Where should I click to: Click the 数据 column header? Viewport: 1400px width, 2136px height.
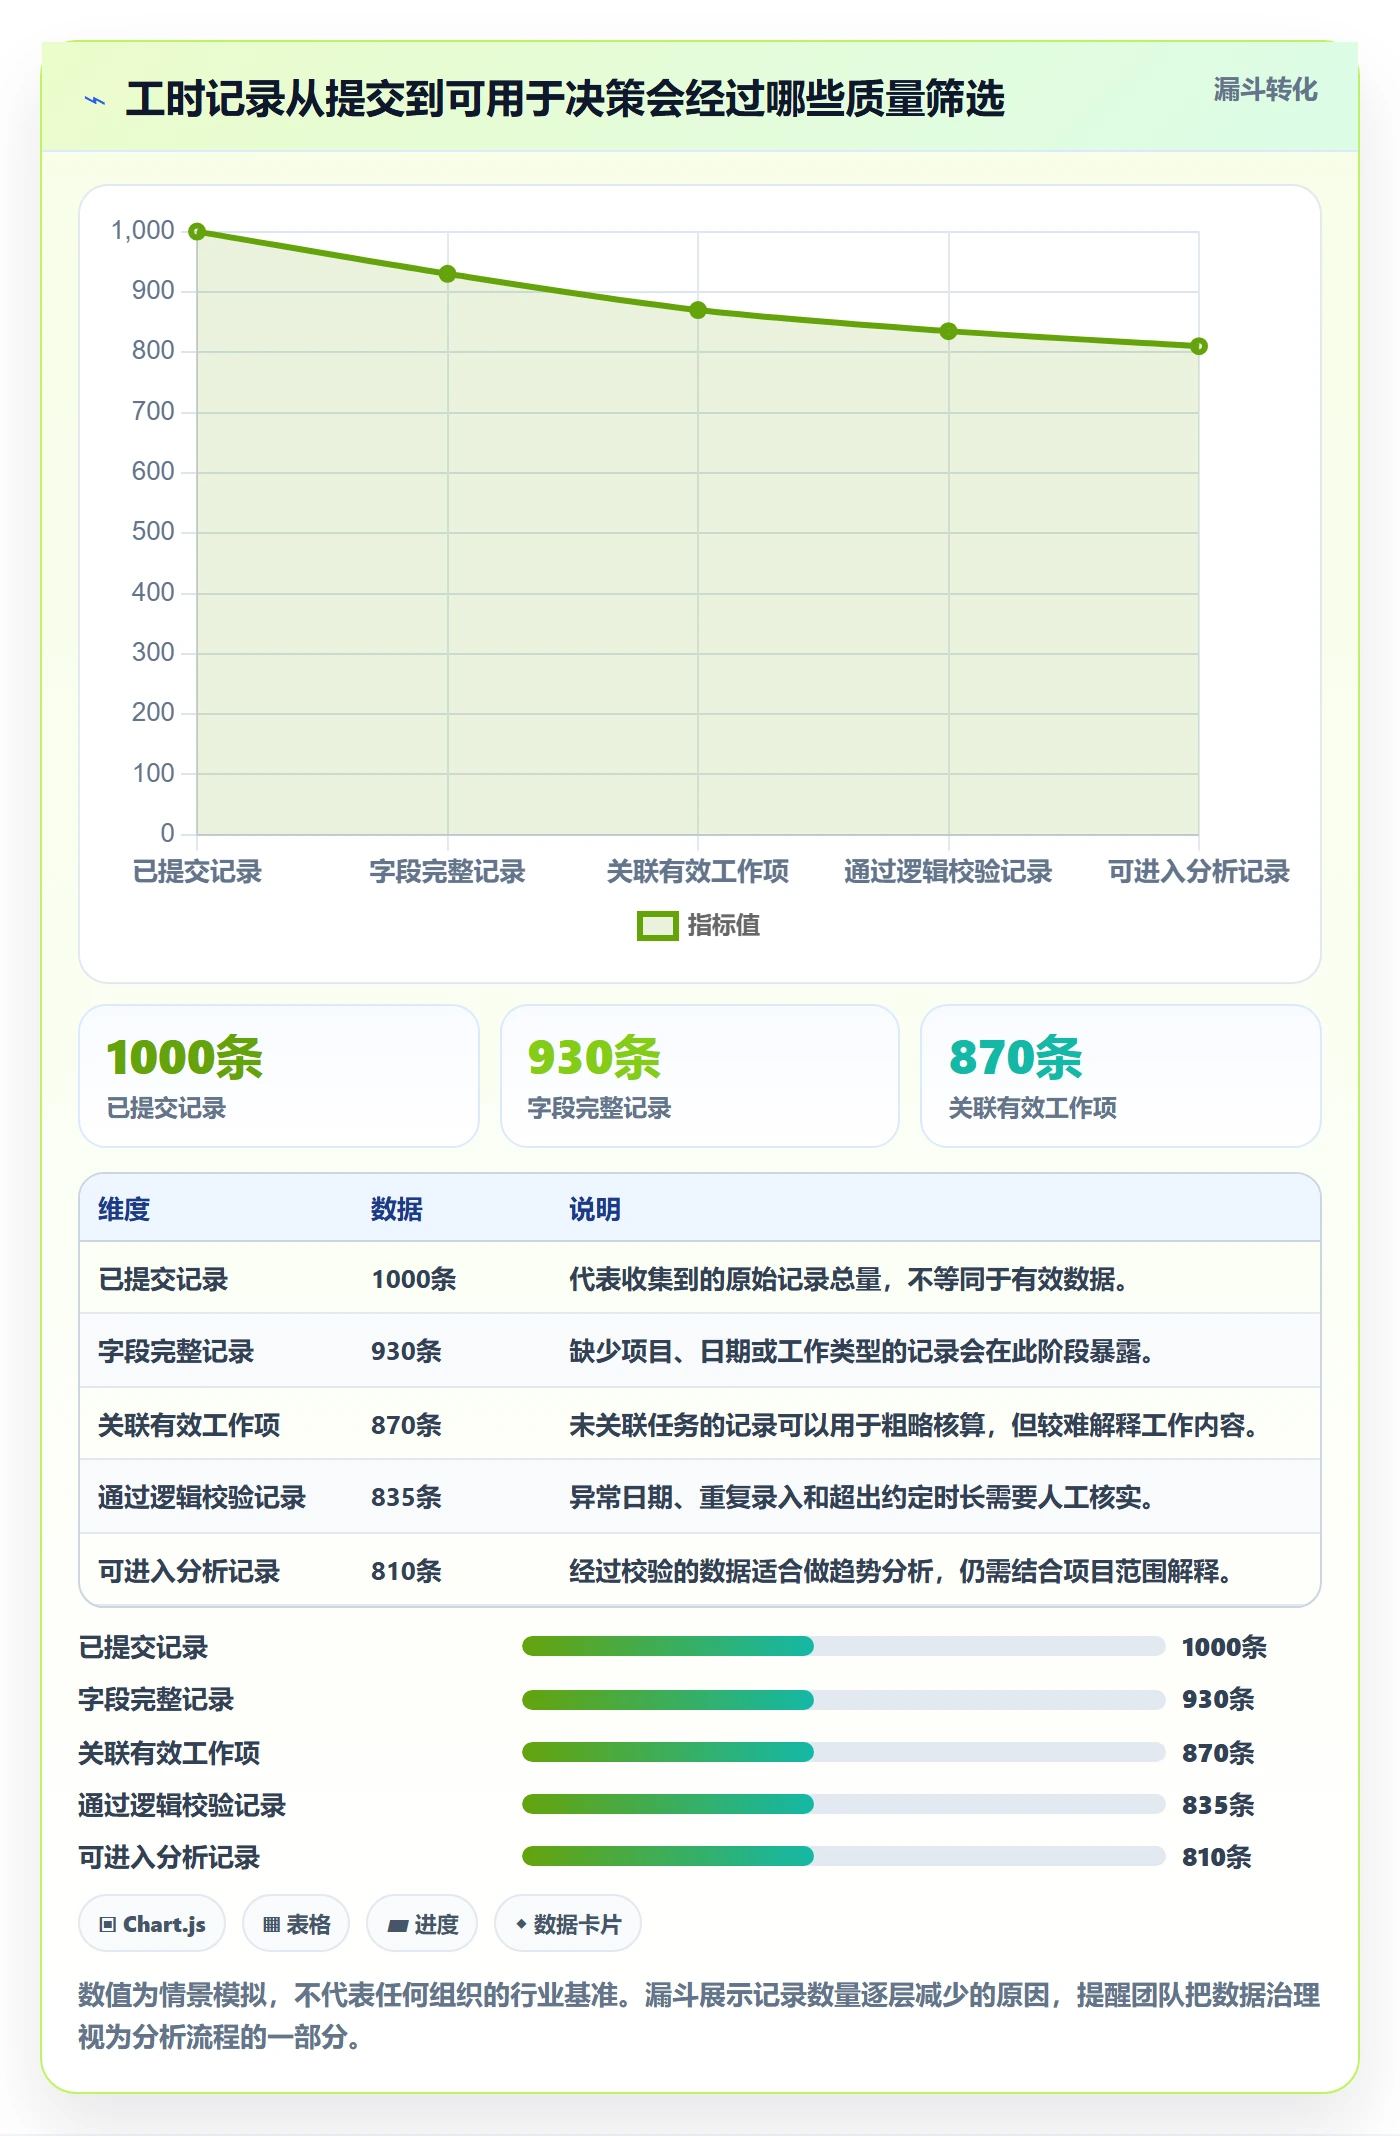[397, 1209]
